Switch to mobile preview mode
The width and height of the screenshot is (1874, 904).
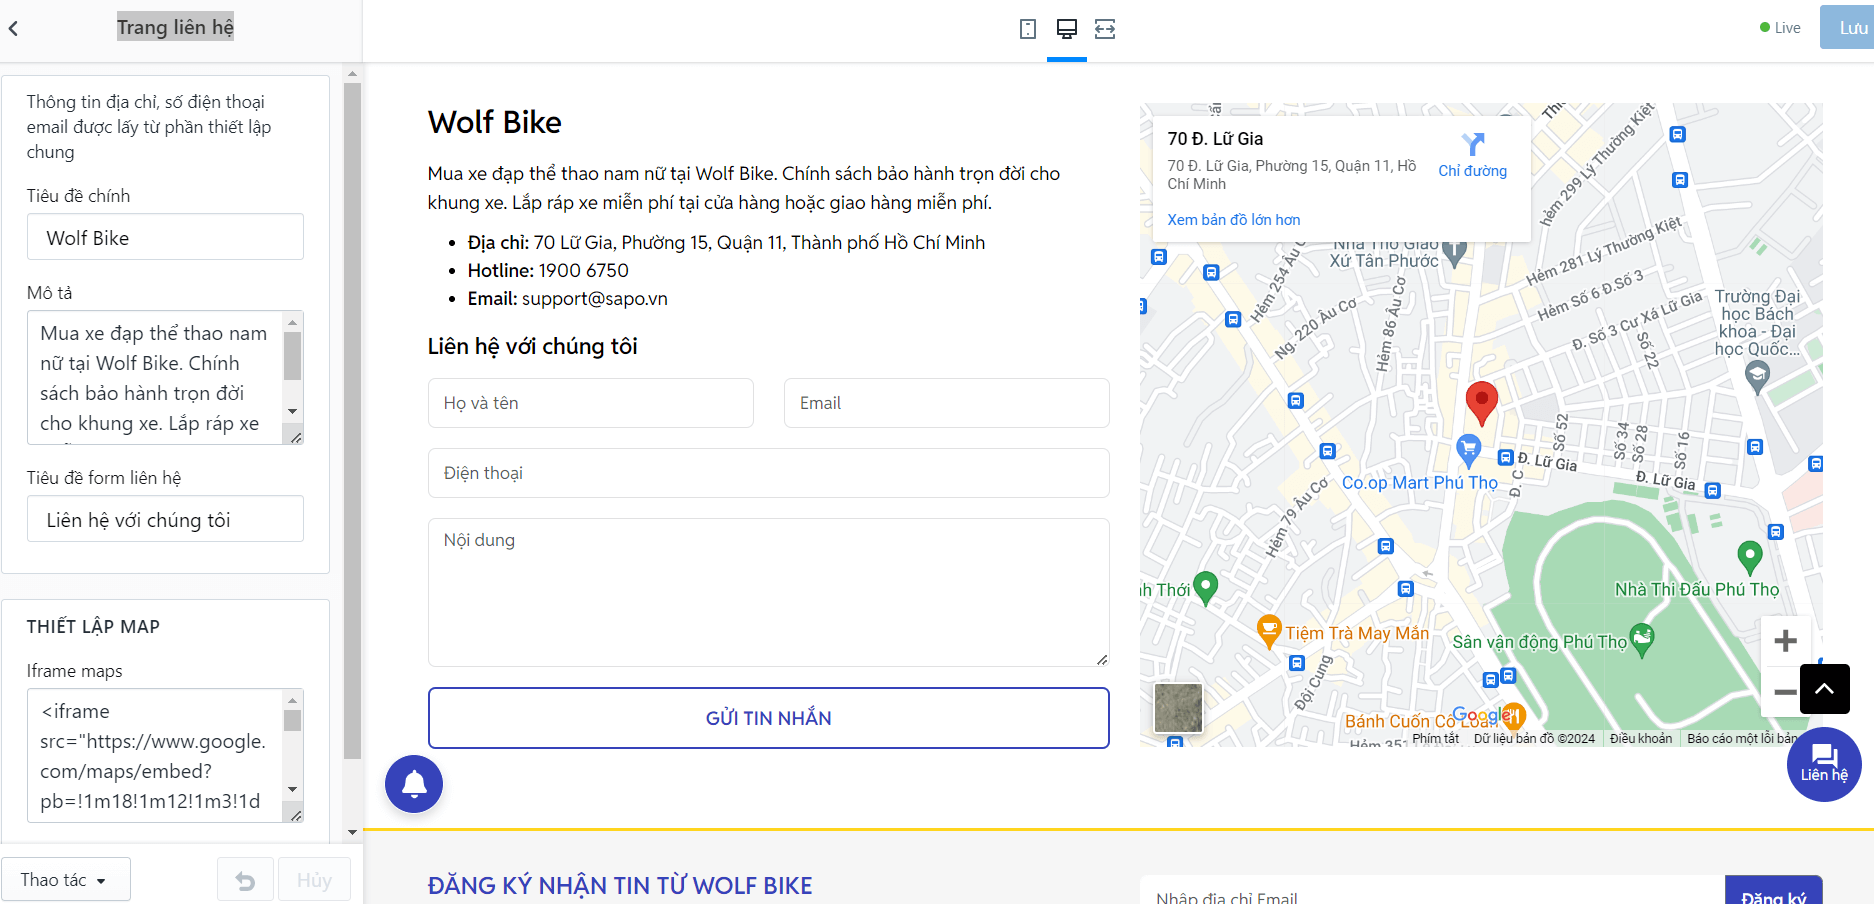[1027, 29]
